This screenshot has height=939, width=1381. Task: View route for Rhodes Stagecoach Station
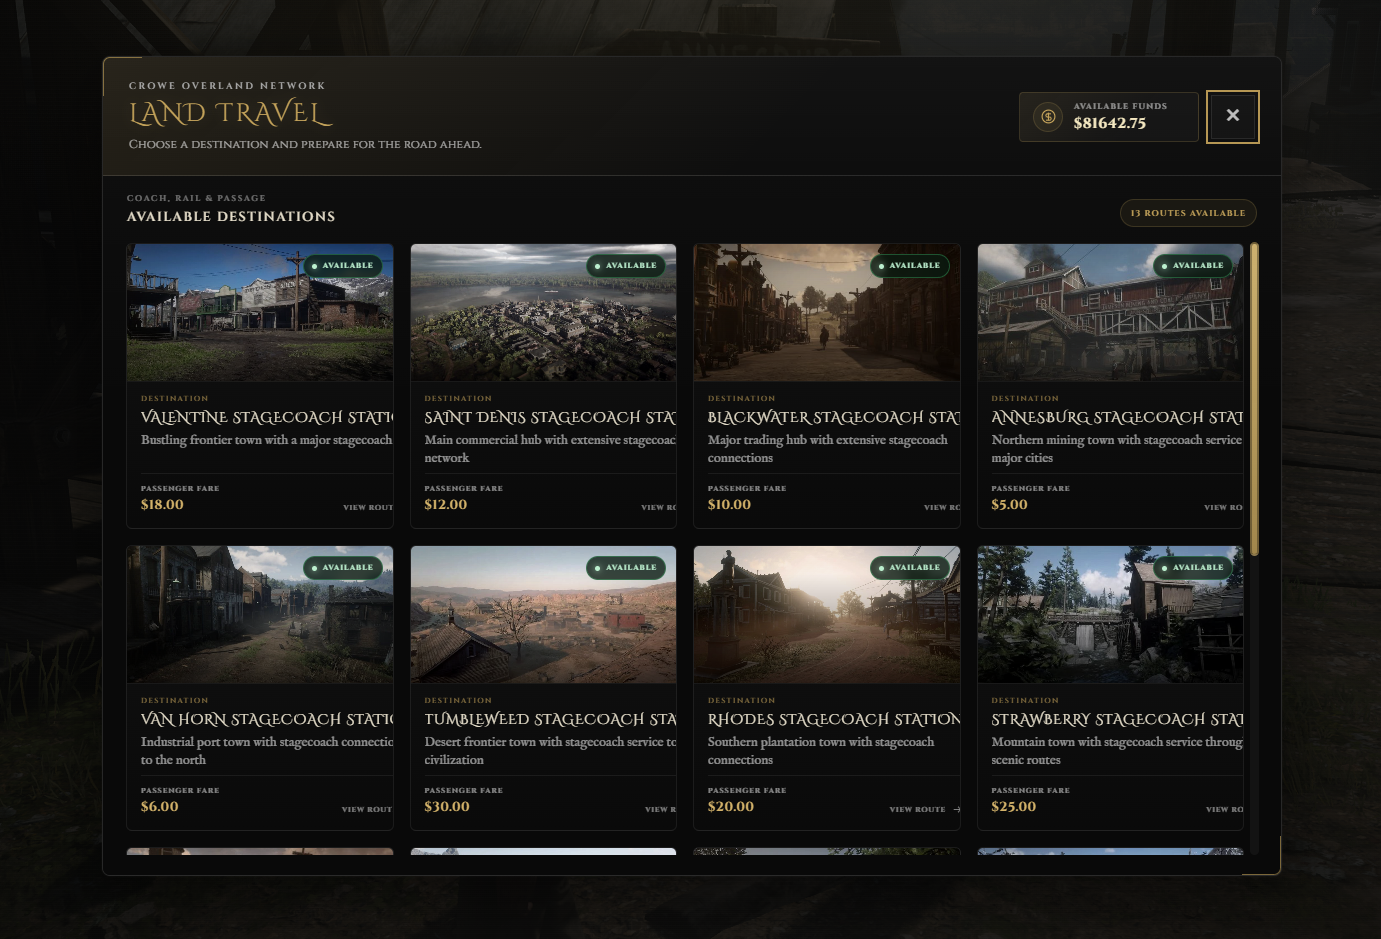pos(924,809)
